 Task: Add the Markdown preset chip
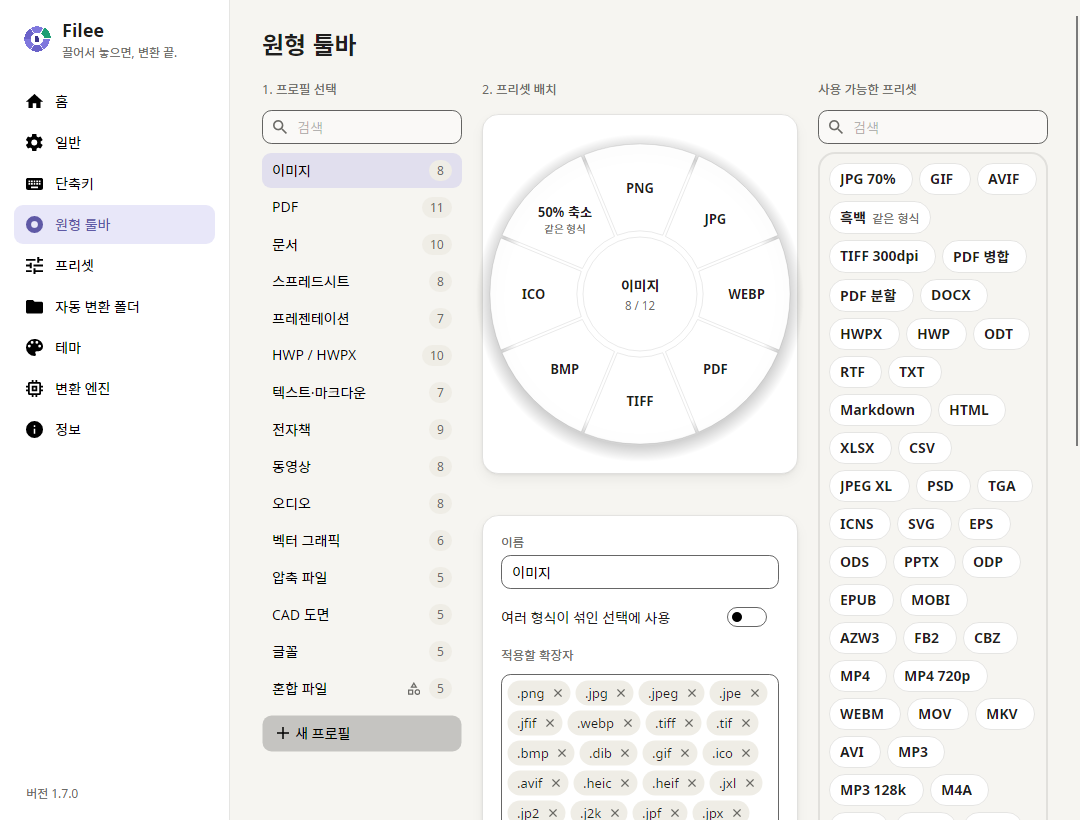pos(880,410)
